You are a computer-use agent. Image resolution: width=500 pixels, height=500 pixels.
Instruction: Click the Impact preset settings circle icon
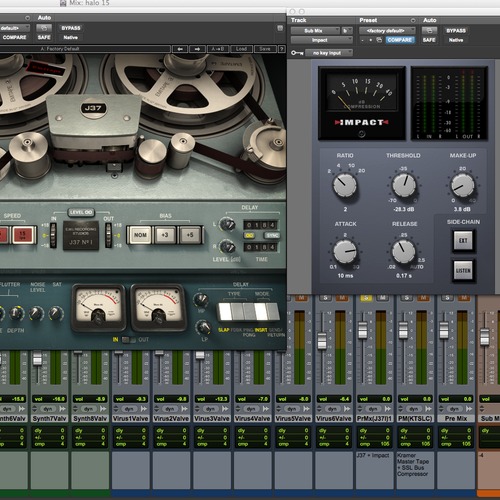[x=413, y=20]
